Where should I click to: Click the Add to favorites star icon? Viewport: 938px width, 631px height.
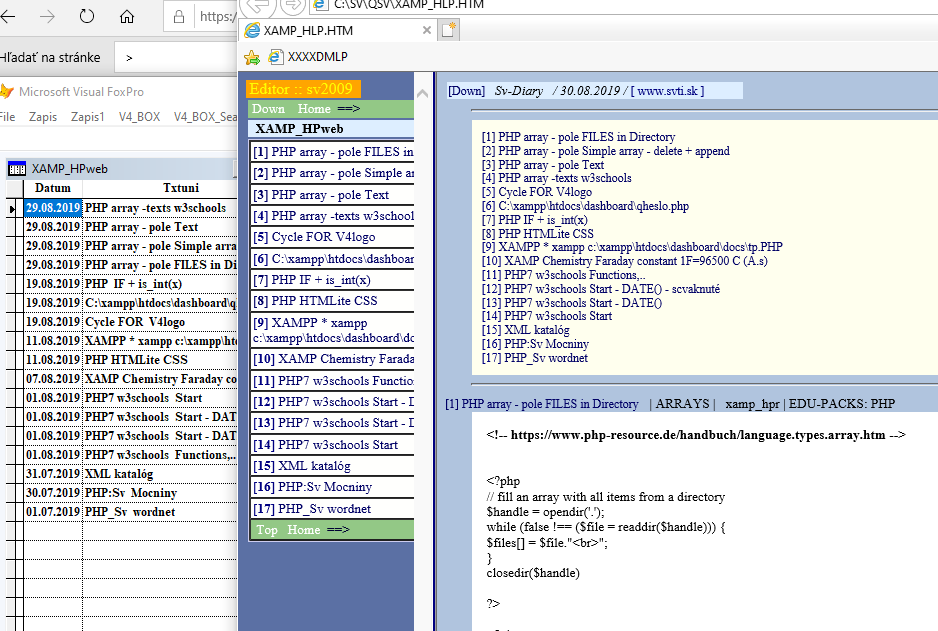[252, 57]
